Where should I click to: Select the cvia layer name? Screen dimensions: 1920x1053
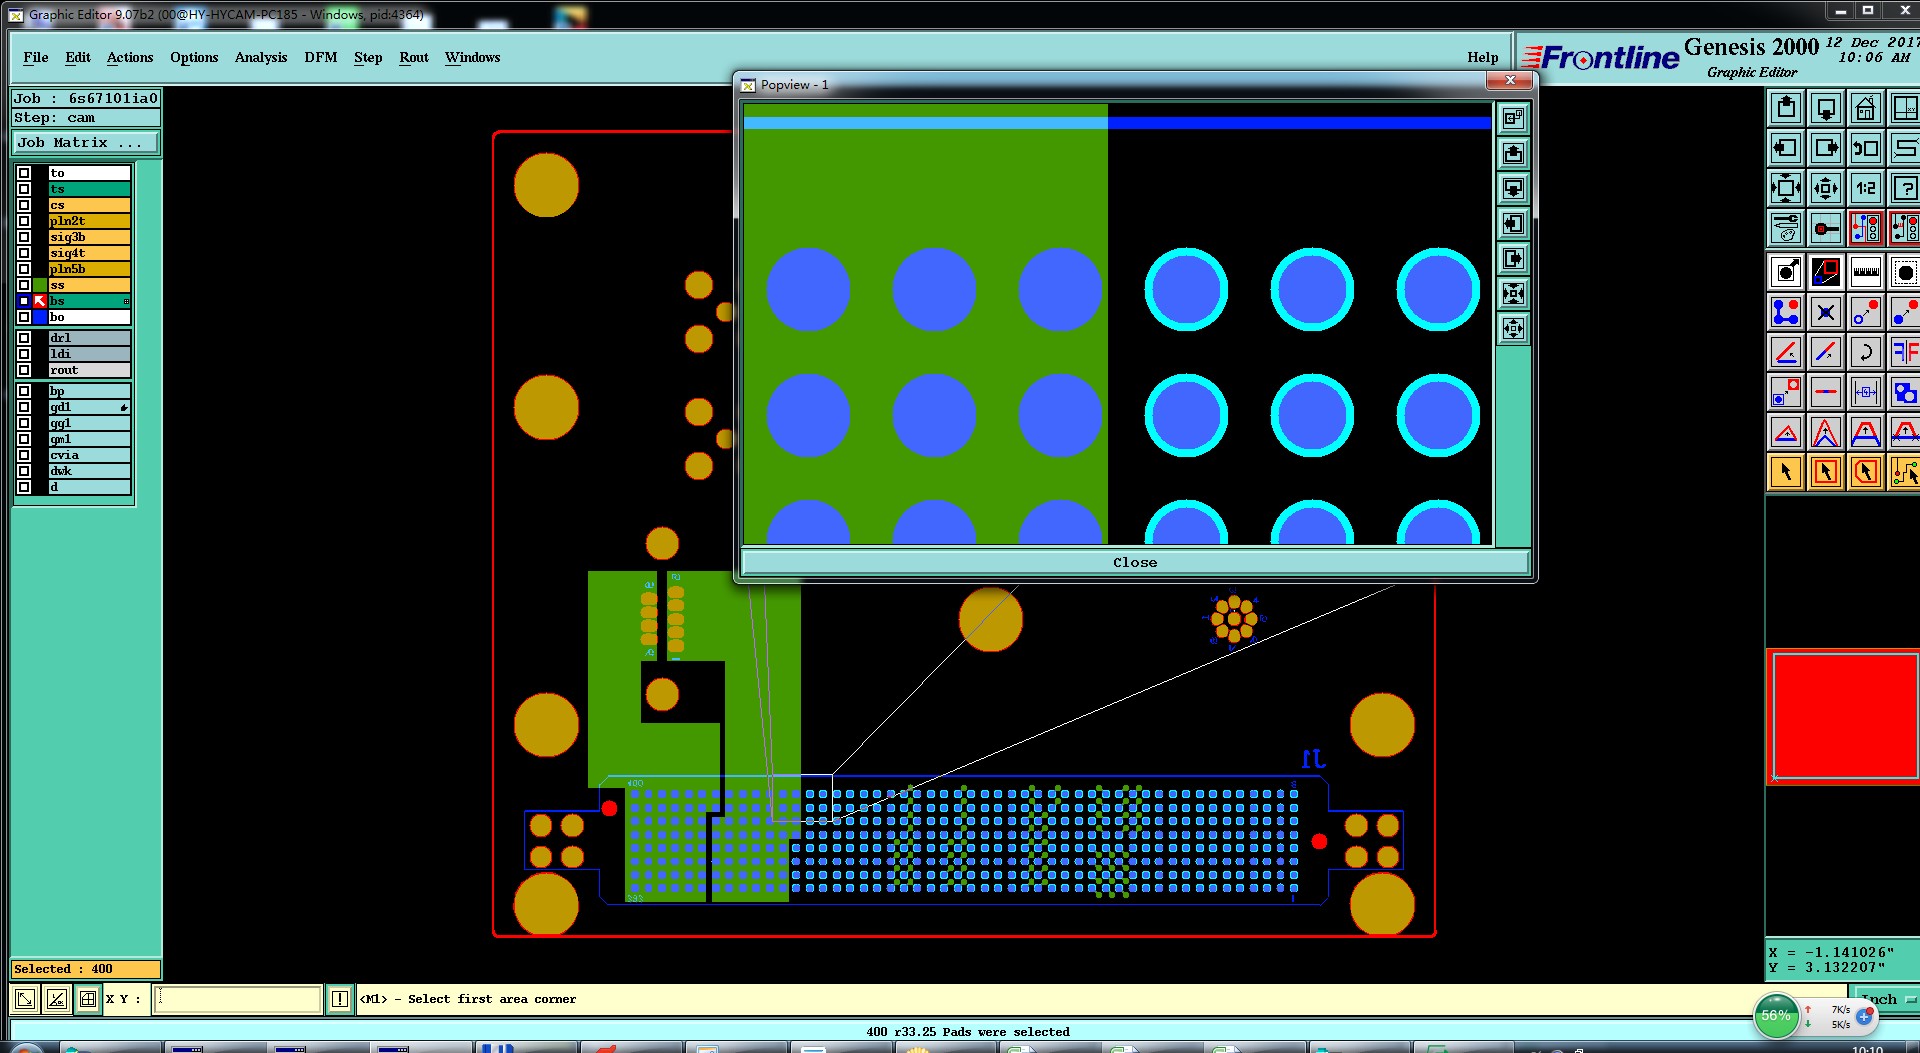tap(89, 455)
